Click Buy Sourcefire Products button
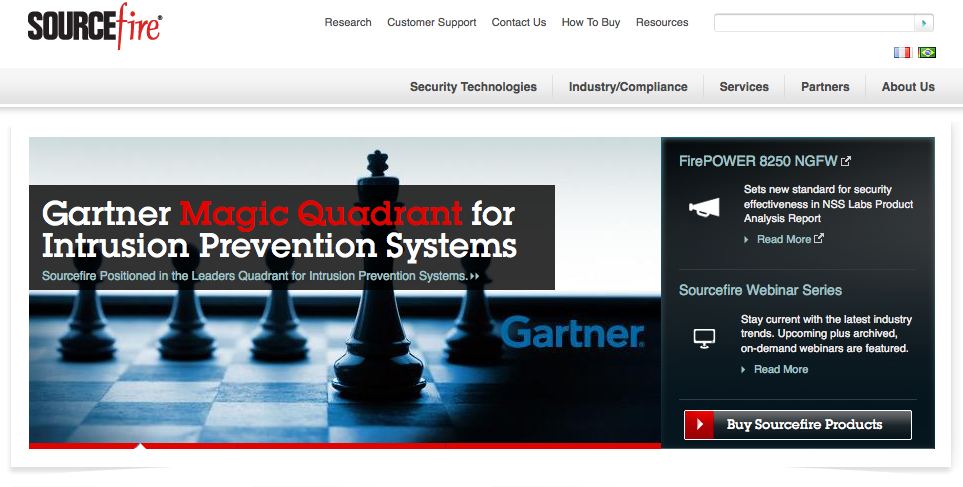 tap(798, 424)
